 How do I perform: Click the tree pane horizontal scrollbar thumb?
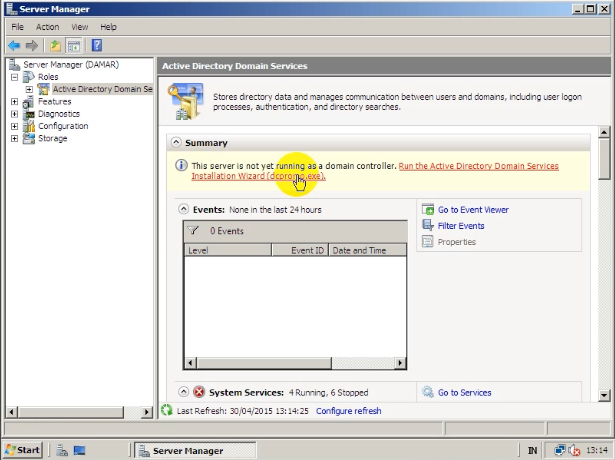(x=71, y=412)
